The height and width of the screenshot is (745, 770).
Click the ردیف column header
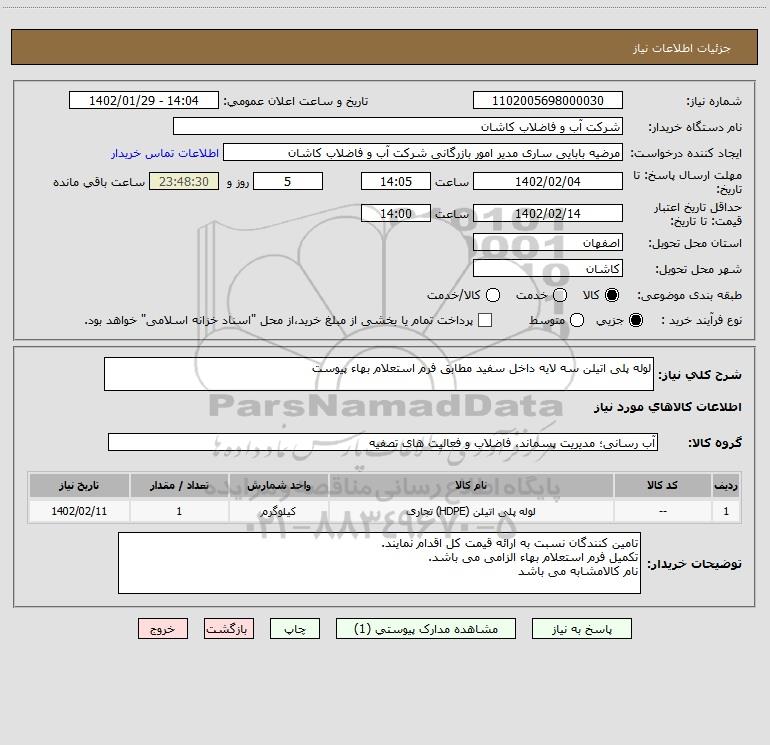(726, 485)
